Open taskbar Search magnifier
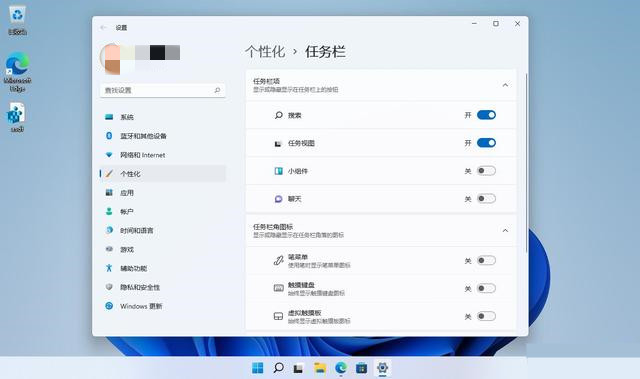The height and width of the screenshot is (379, 640). pos(278,368)
